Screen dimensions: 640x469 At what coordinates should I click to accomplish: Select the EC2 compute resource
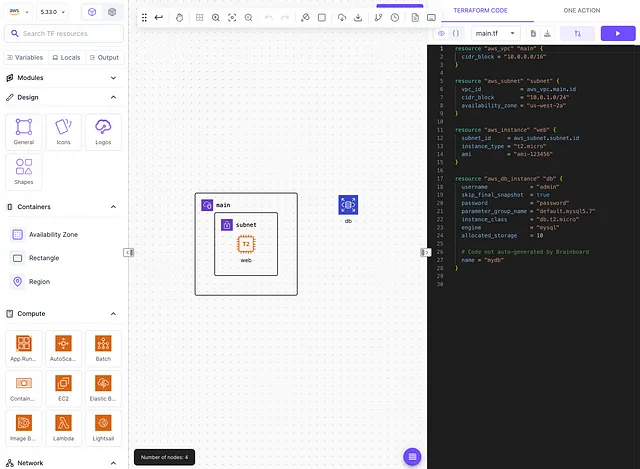tap(63, 388)
